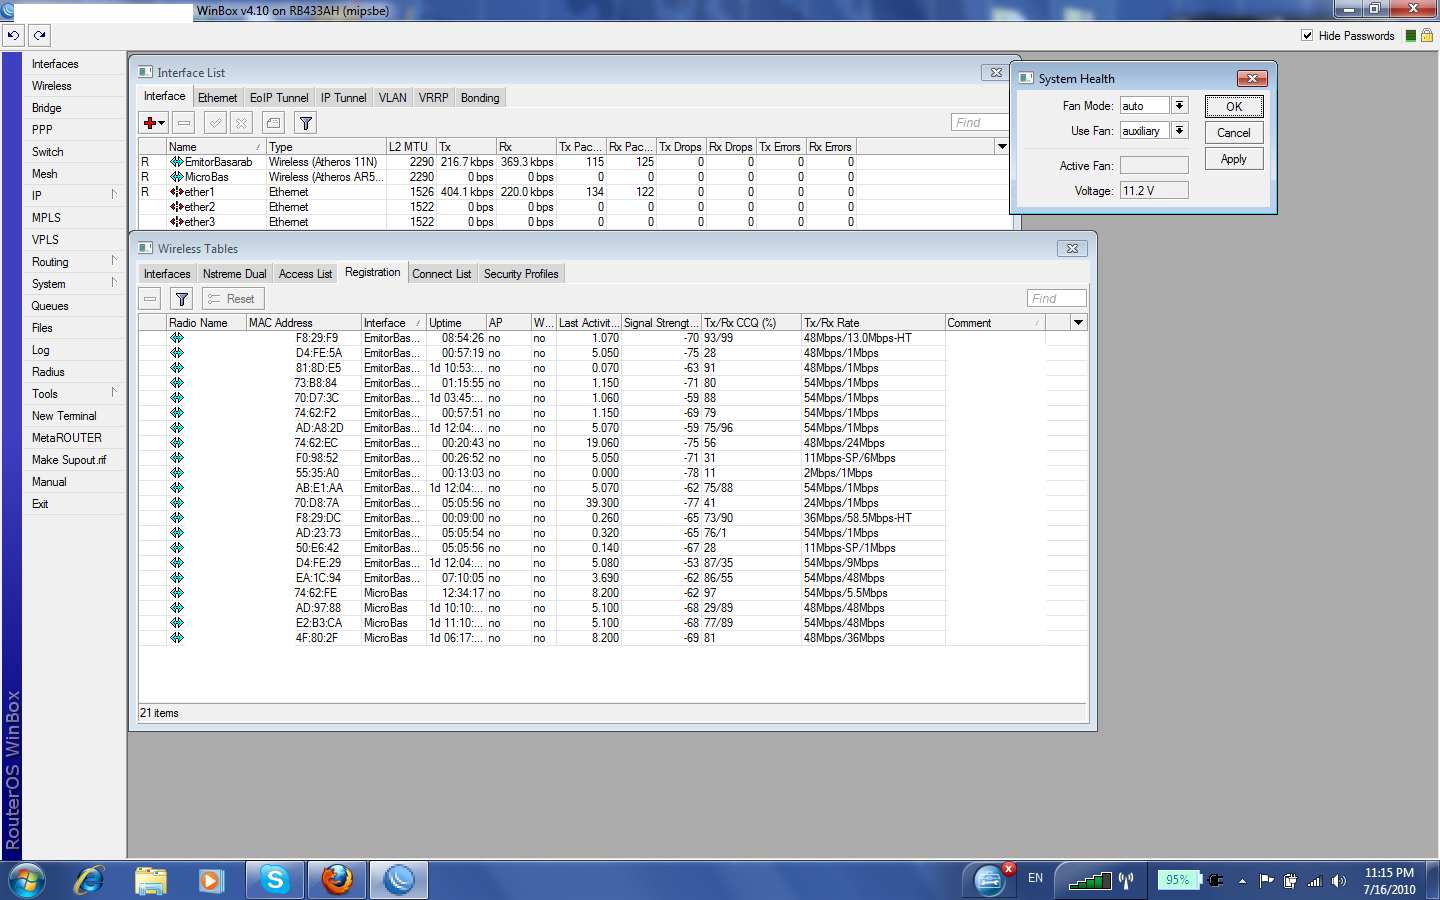Click the Find field in Wireless Tables
Screen dimensions: 1440x900
point(1056,298)
